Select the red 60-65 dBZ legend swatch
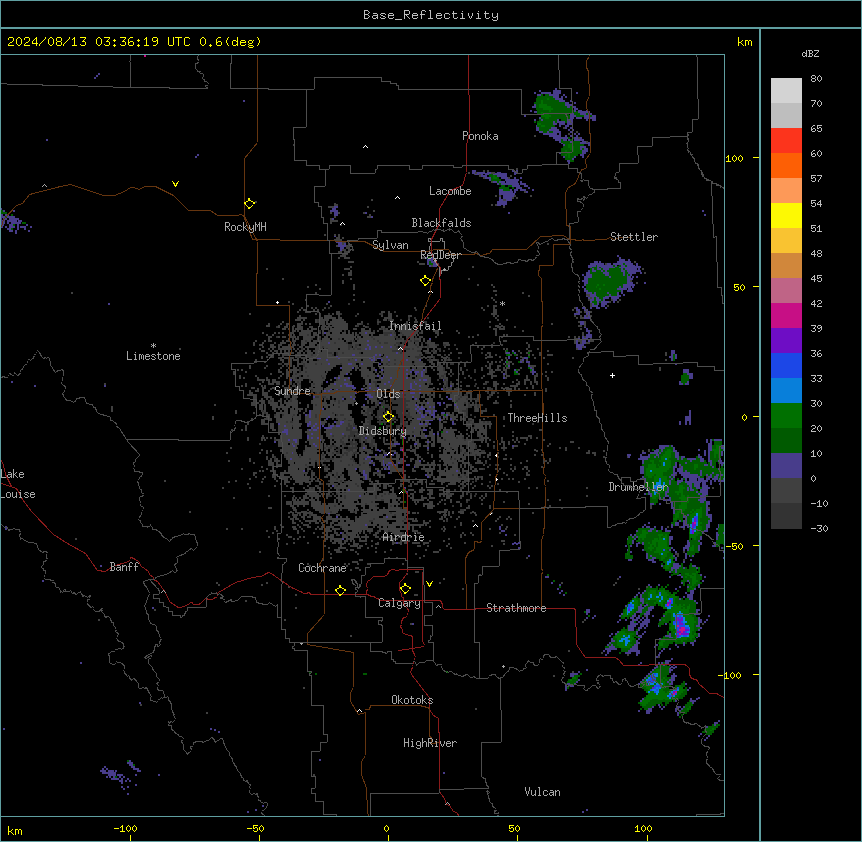The width and height of the screenshot is (862, 842). click(x=786, y=141)
